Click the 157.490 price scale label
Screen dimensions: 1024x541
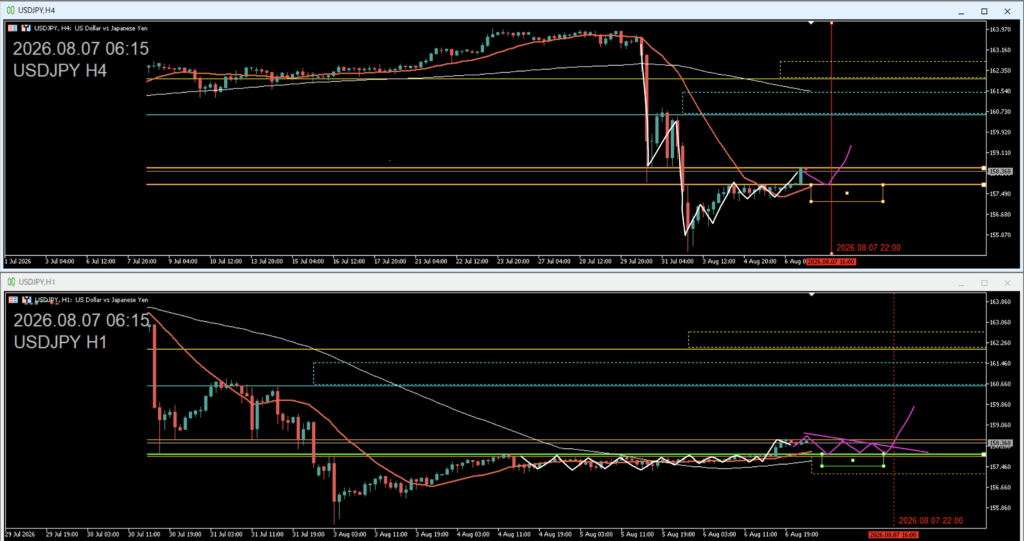(x=1000, y=194)
